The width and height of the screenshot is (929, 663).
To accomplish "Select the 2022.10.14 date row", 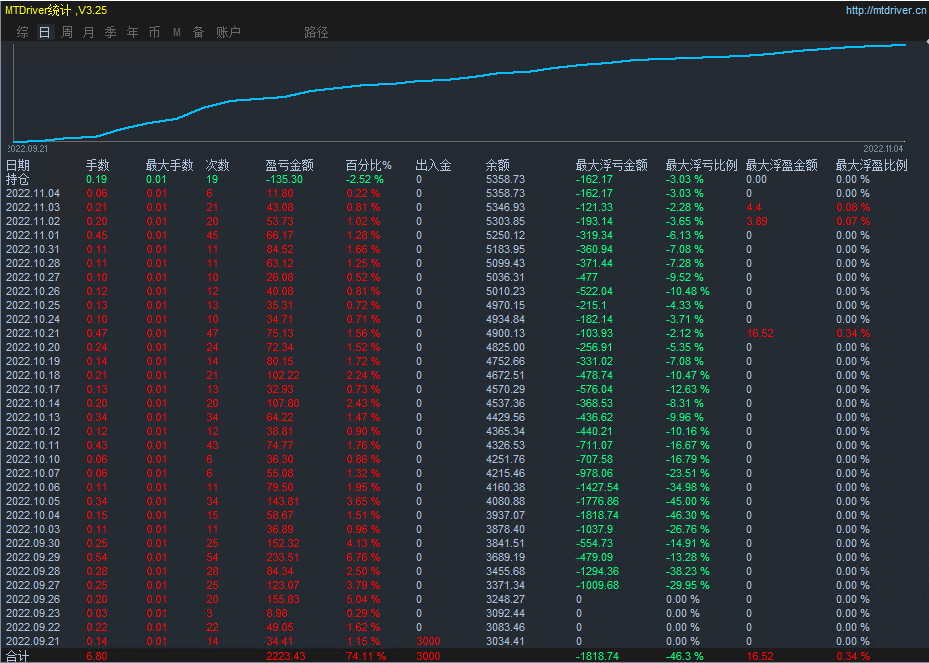I will click(x=33, y=403).
